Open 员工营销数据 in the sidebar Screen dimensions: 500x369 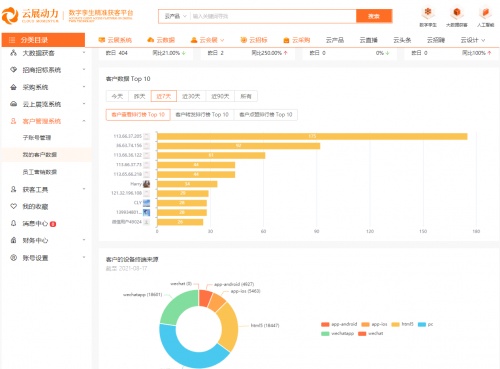point(39,172)
